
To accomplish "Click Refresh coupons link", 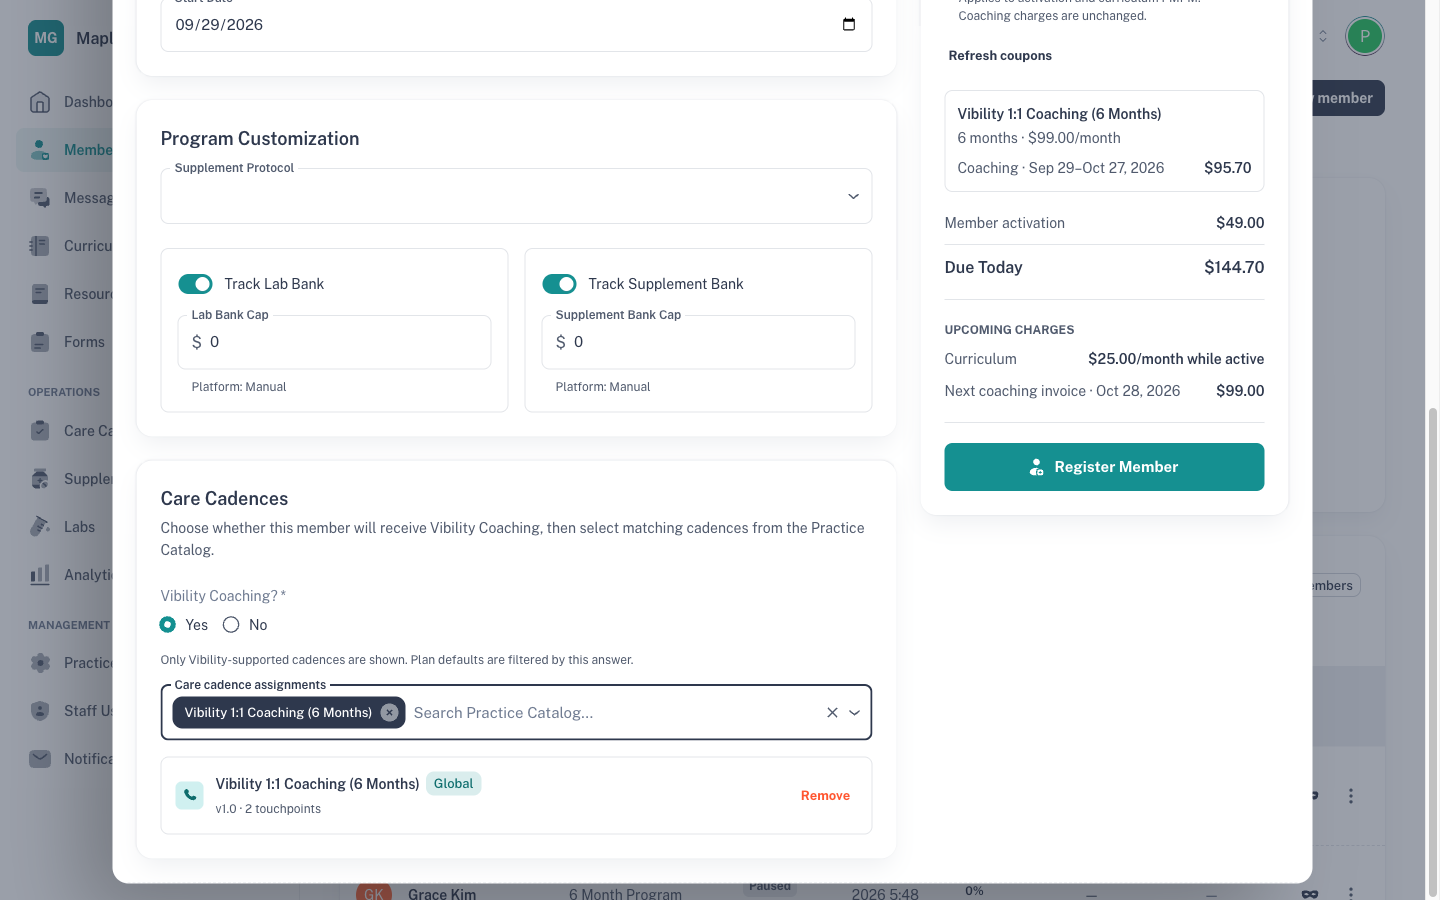I will click(1000, 56).
